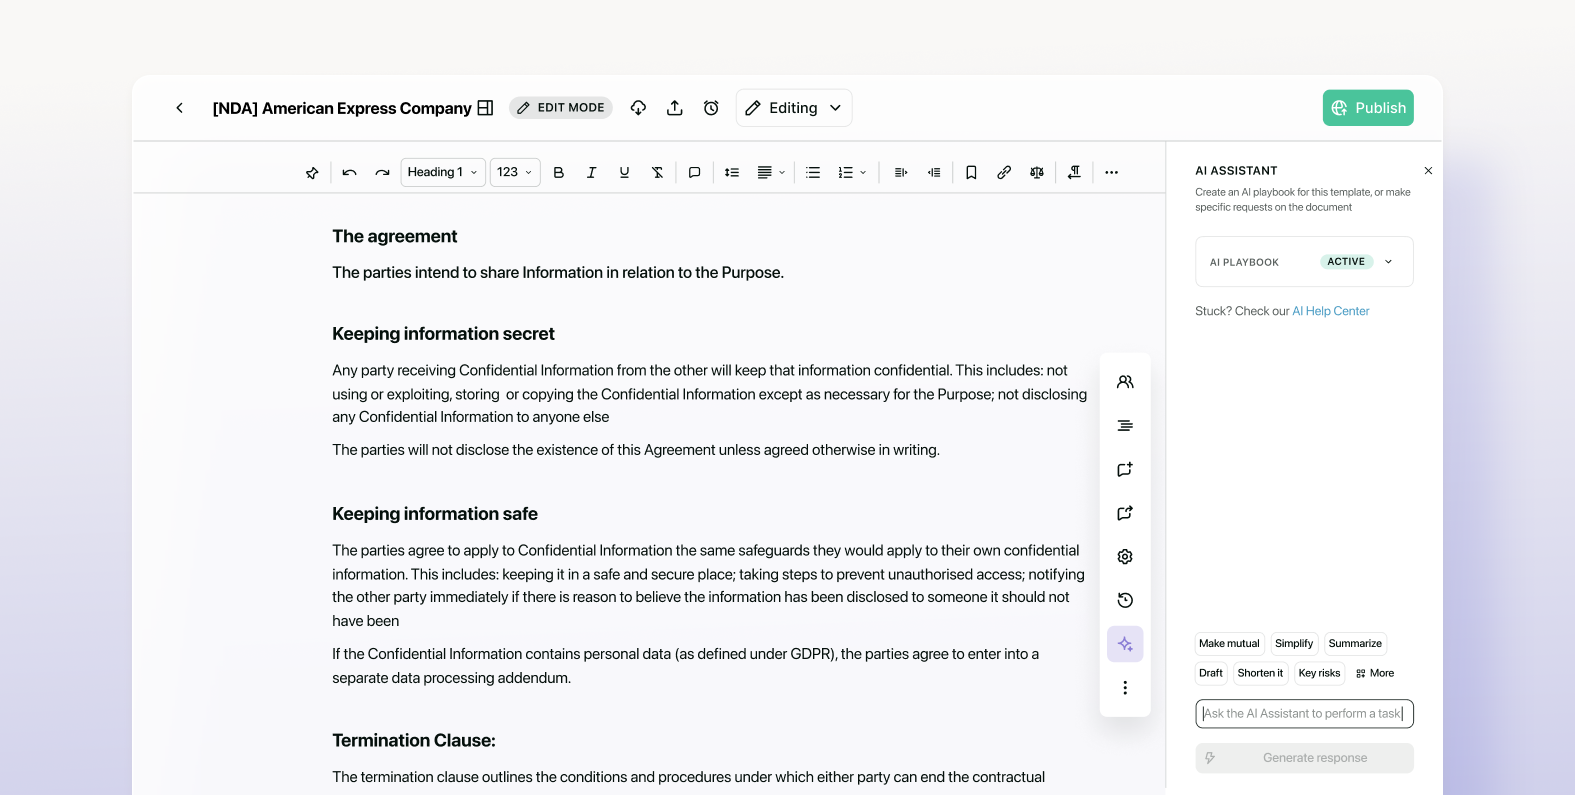Screen dimensions: 1575x795
Task: Click the pin icon in the toolbar
Action: point(312,172)
